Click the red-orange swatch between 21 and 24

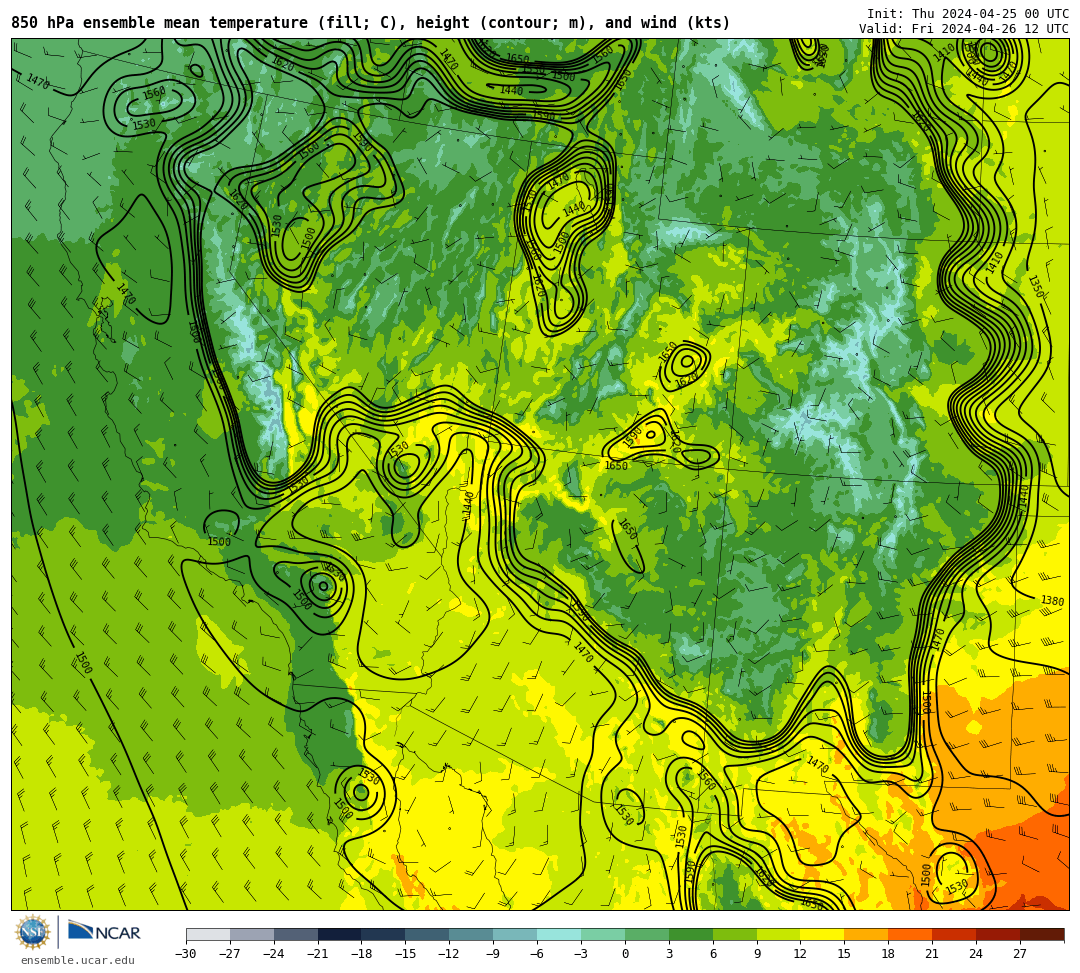tap(955, 934)
